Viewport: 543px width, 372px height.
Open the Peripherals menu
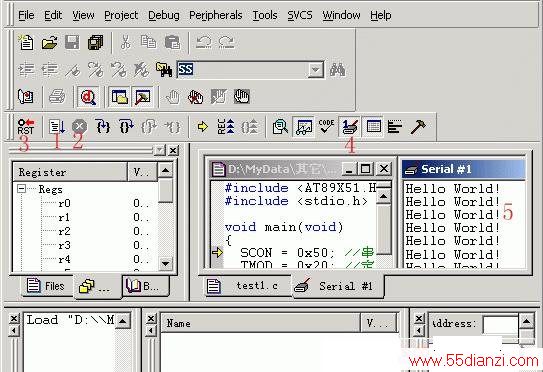(215, 15)
